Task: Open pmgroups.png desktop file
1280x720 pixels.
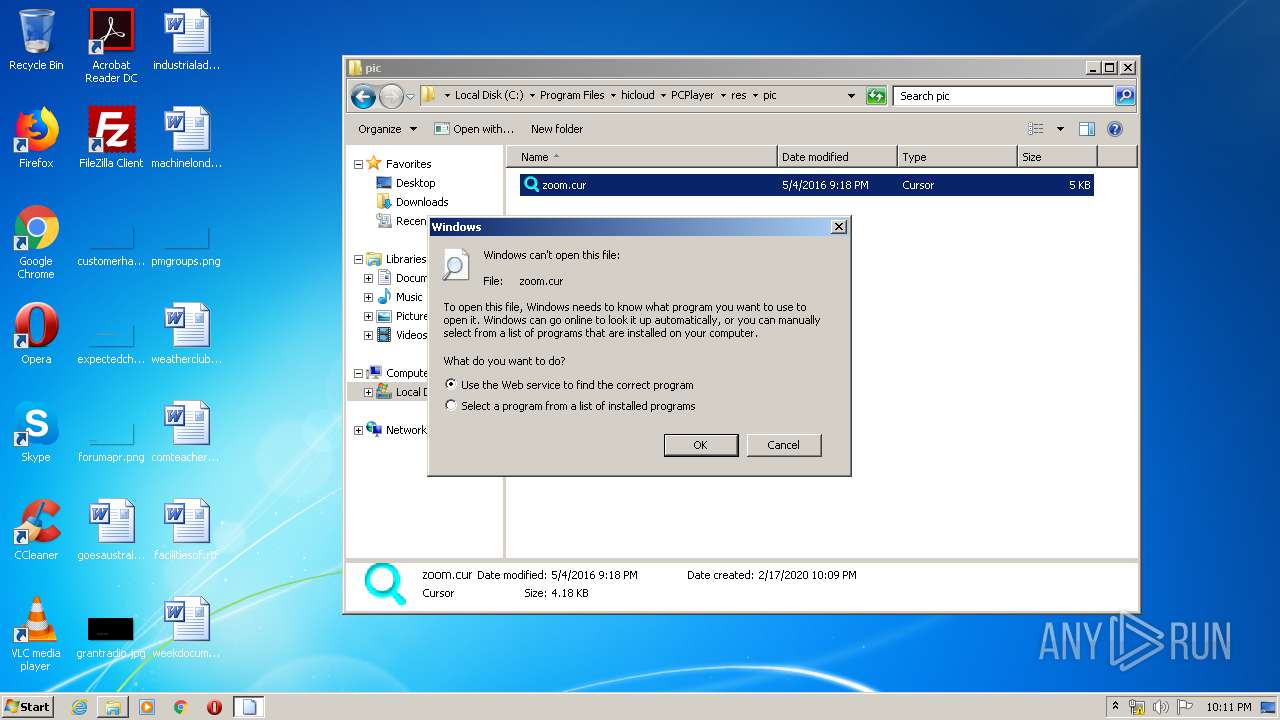Action: (x=187, y=245)
